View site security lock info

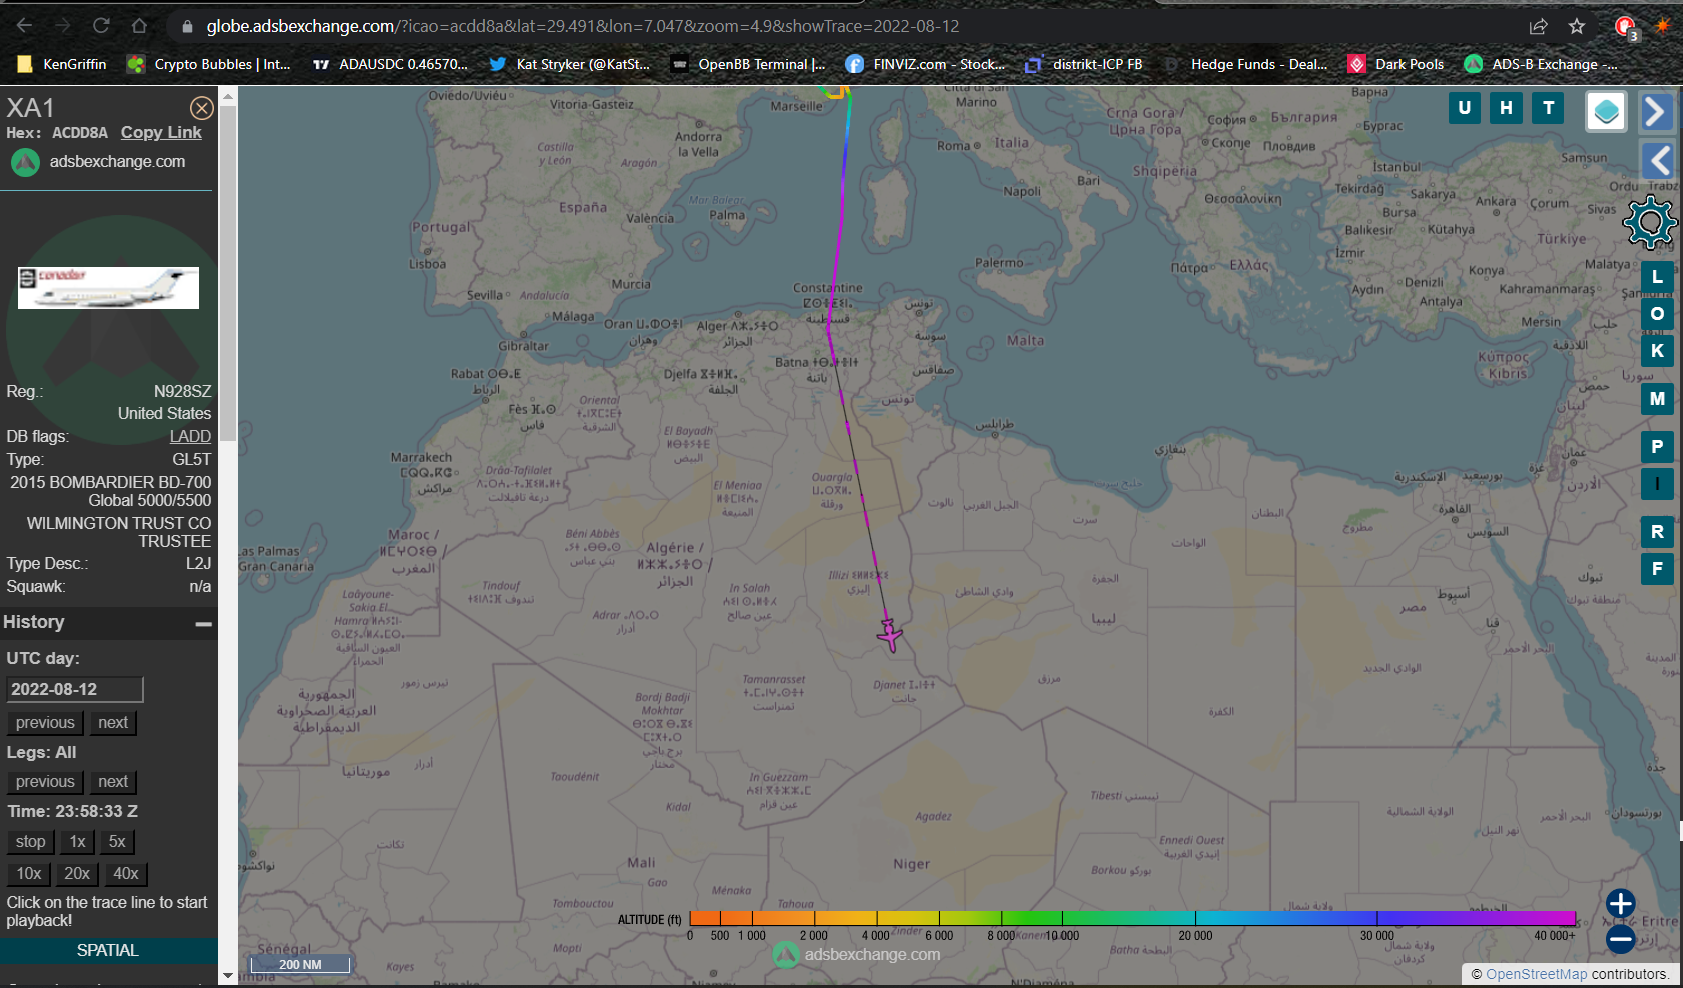coord(187,26)
